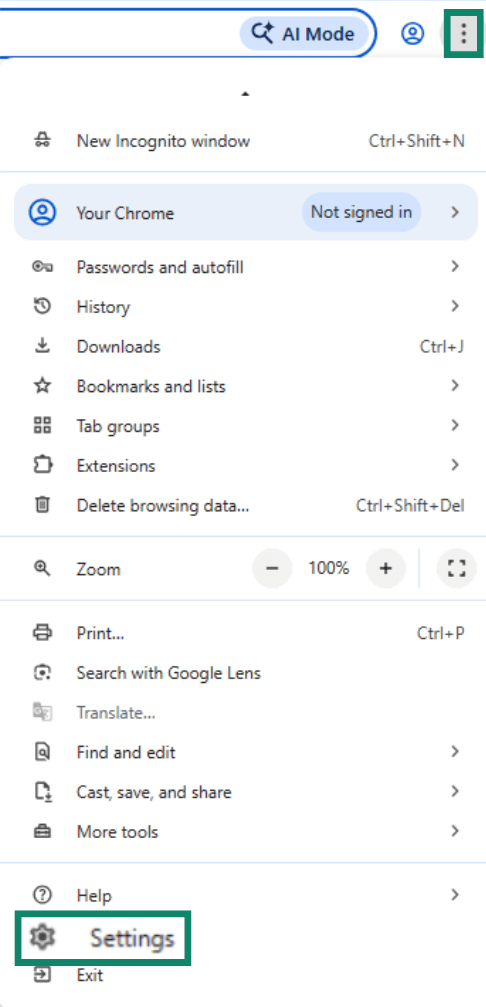Click the Translate icon
486x1007 pixels.
[x=42, y=712]
